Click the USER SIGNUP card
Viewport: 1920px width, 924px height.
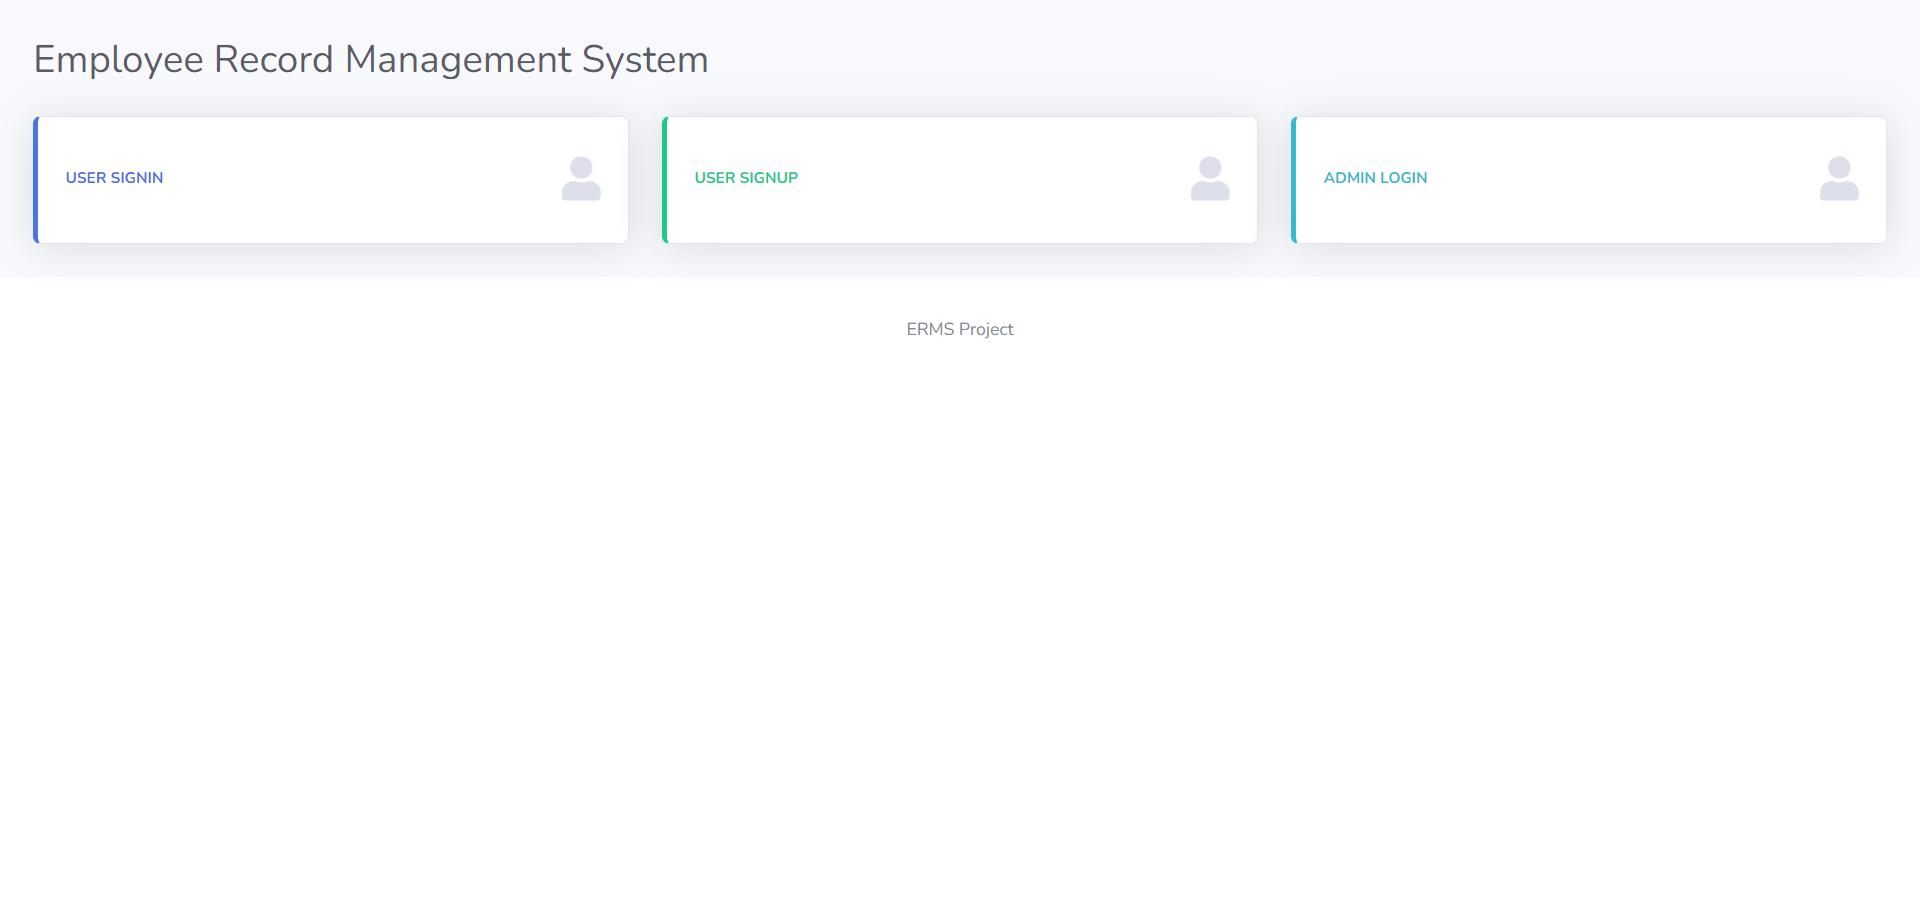(x=960, y=178)
